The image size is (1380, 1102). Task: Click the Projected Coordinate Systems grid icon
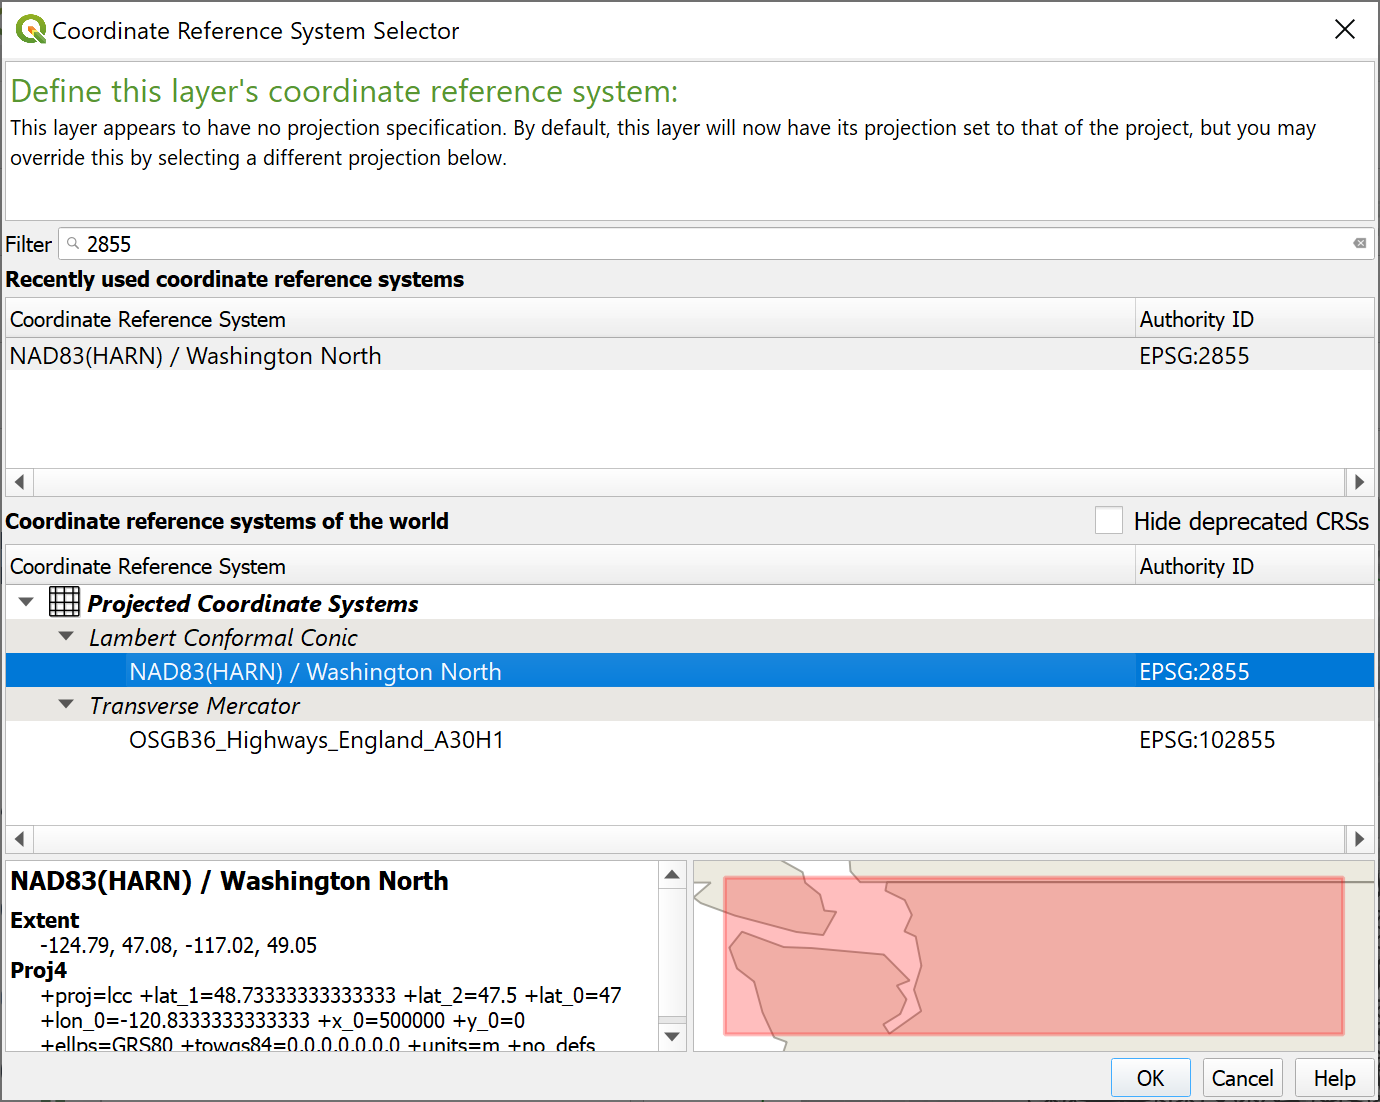[64, 602]
